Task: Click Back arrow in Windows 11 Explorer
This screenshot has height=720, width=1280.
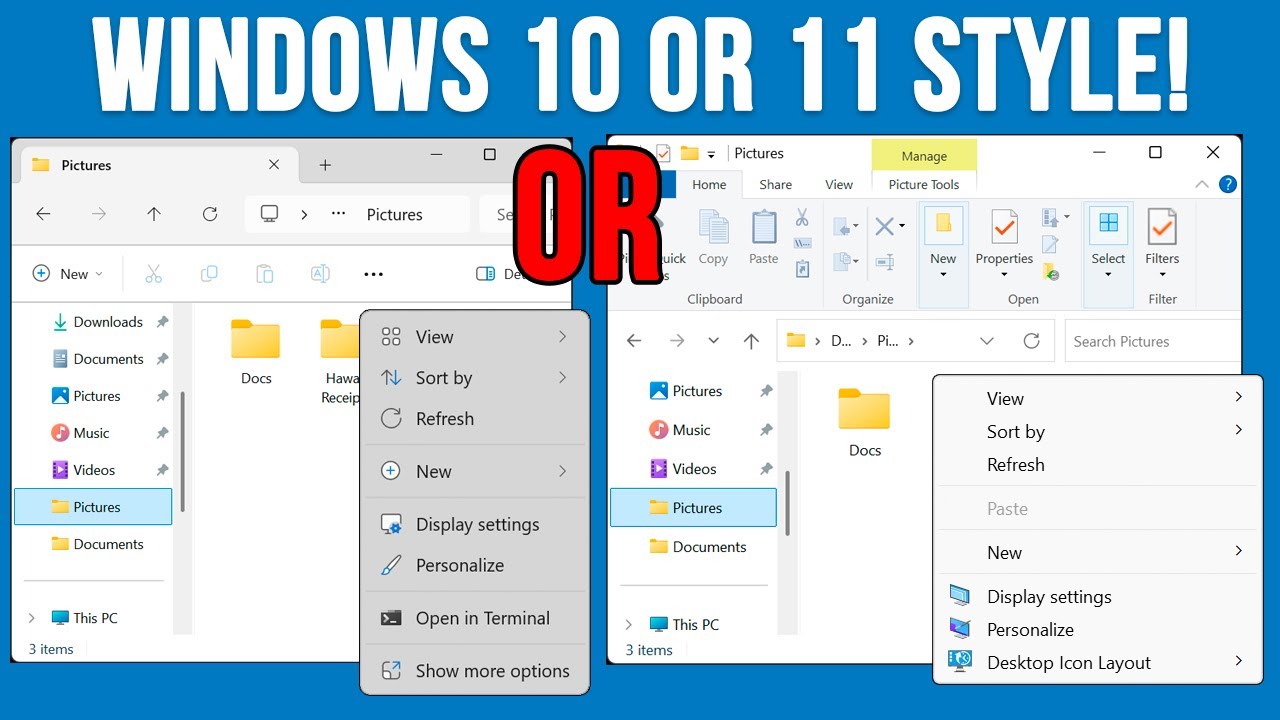Action: [43, 214]
